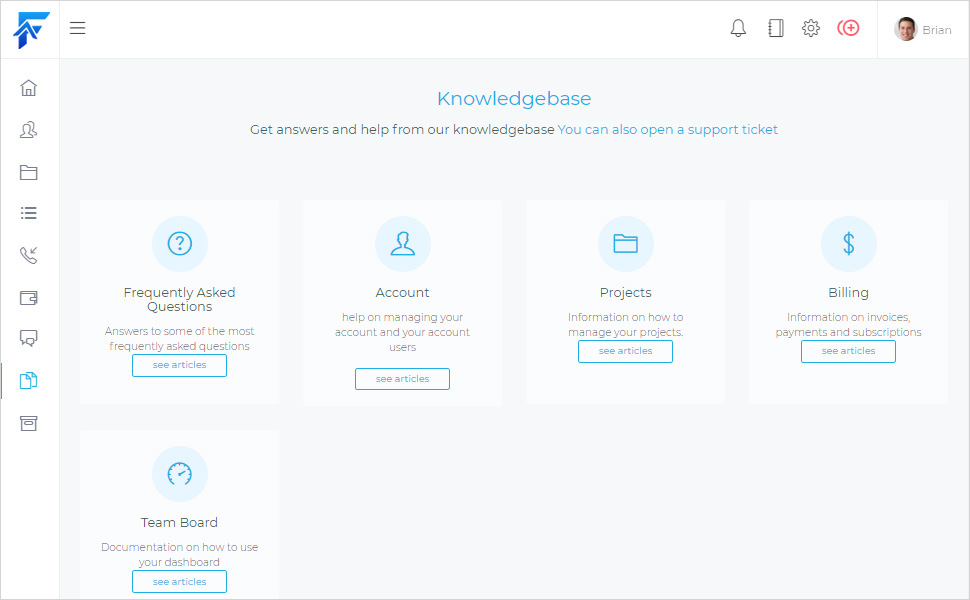Viewport: 970px width, 600px height.
Task: Toggle the hamburger menu to collapse sidebar
Action: [x=77, y=28]
